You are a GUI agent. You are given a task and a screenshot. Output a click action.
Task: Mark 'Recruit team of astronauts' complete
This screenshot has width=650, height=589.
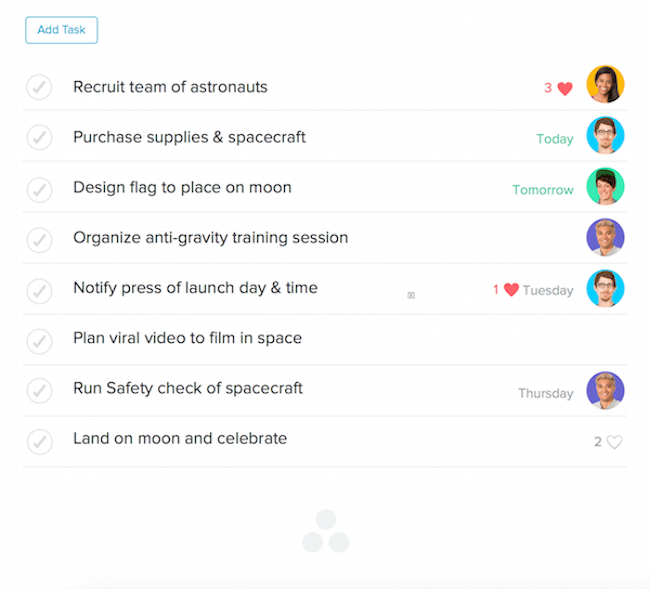[39, 88]
